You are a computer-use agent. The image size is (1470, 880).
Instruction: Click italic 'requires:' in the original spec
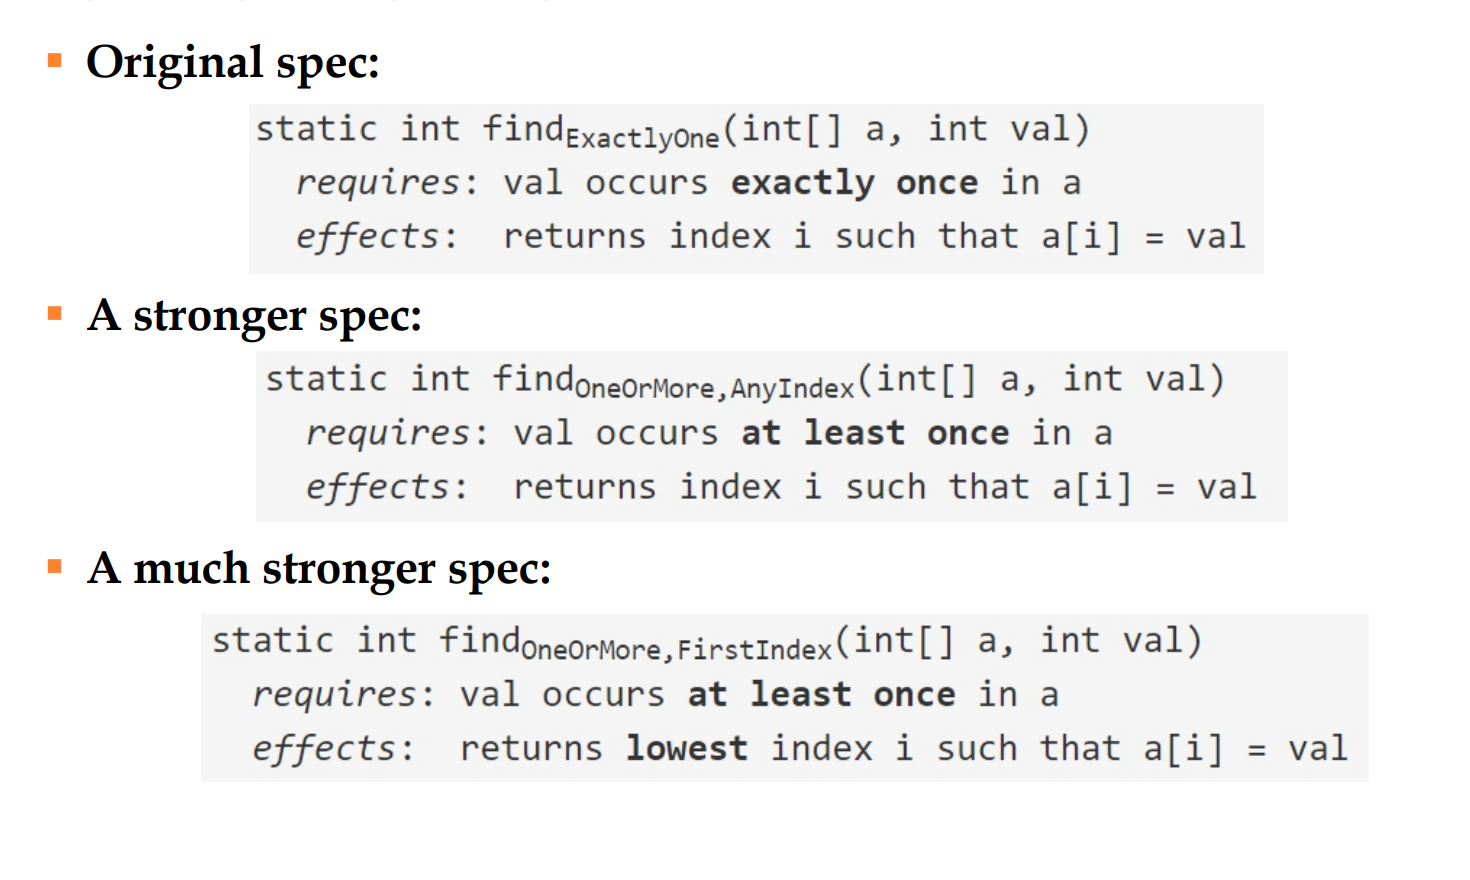387,184
